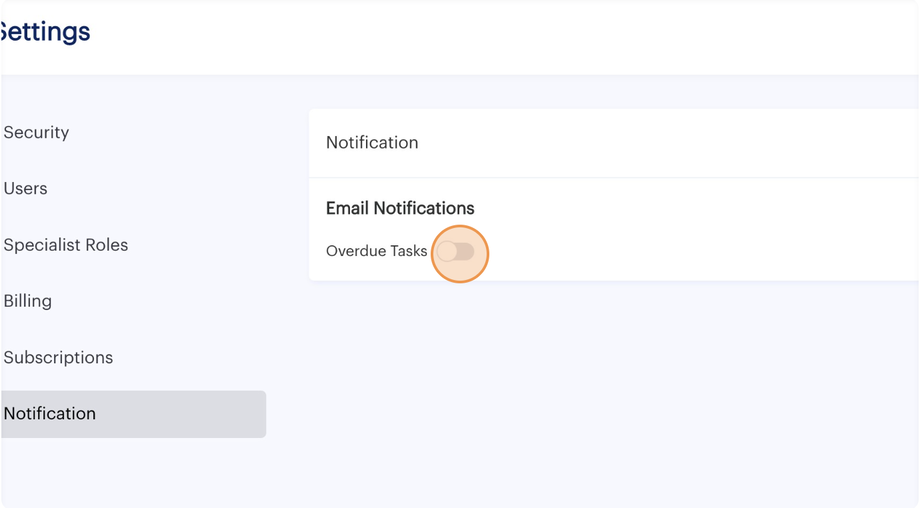Viewport: 920px width, 508px height.
Task: Flip the switch beside Overdue Tasks
Action: point(456,252)
